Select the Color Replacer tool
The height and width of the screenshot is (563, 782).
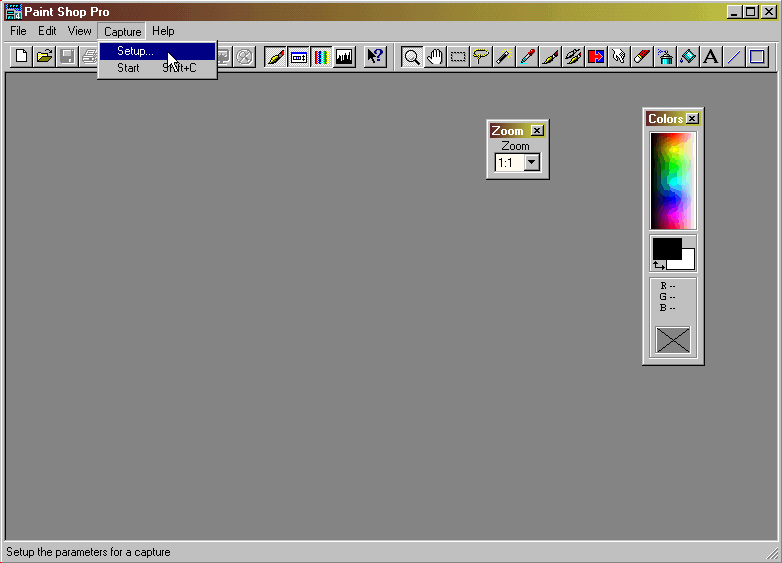pos(595,57)
